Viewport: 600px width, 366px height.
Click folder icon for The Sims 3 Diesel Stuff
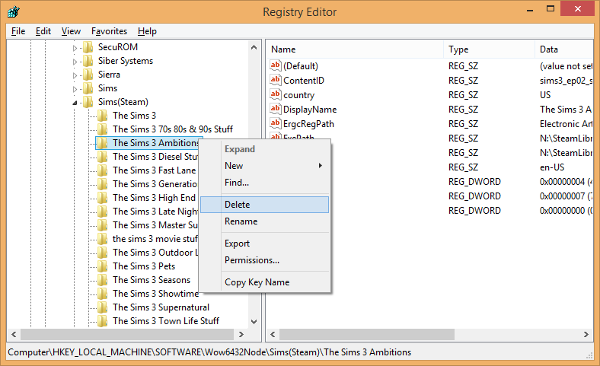102,157
